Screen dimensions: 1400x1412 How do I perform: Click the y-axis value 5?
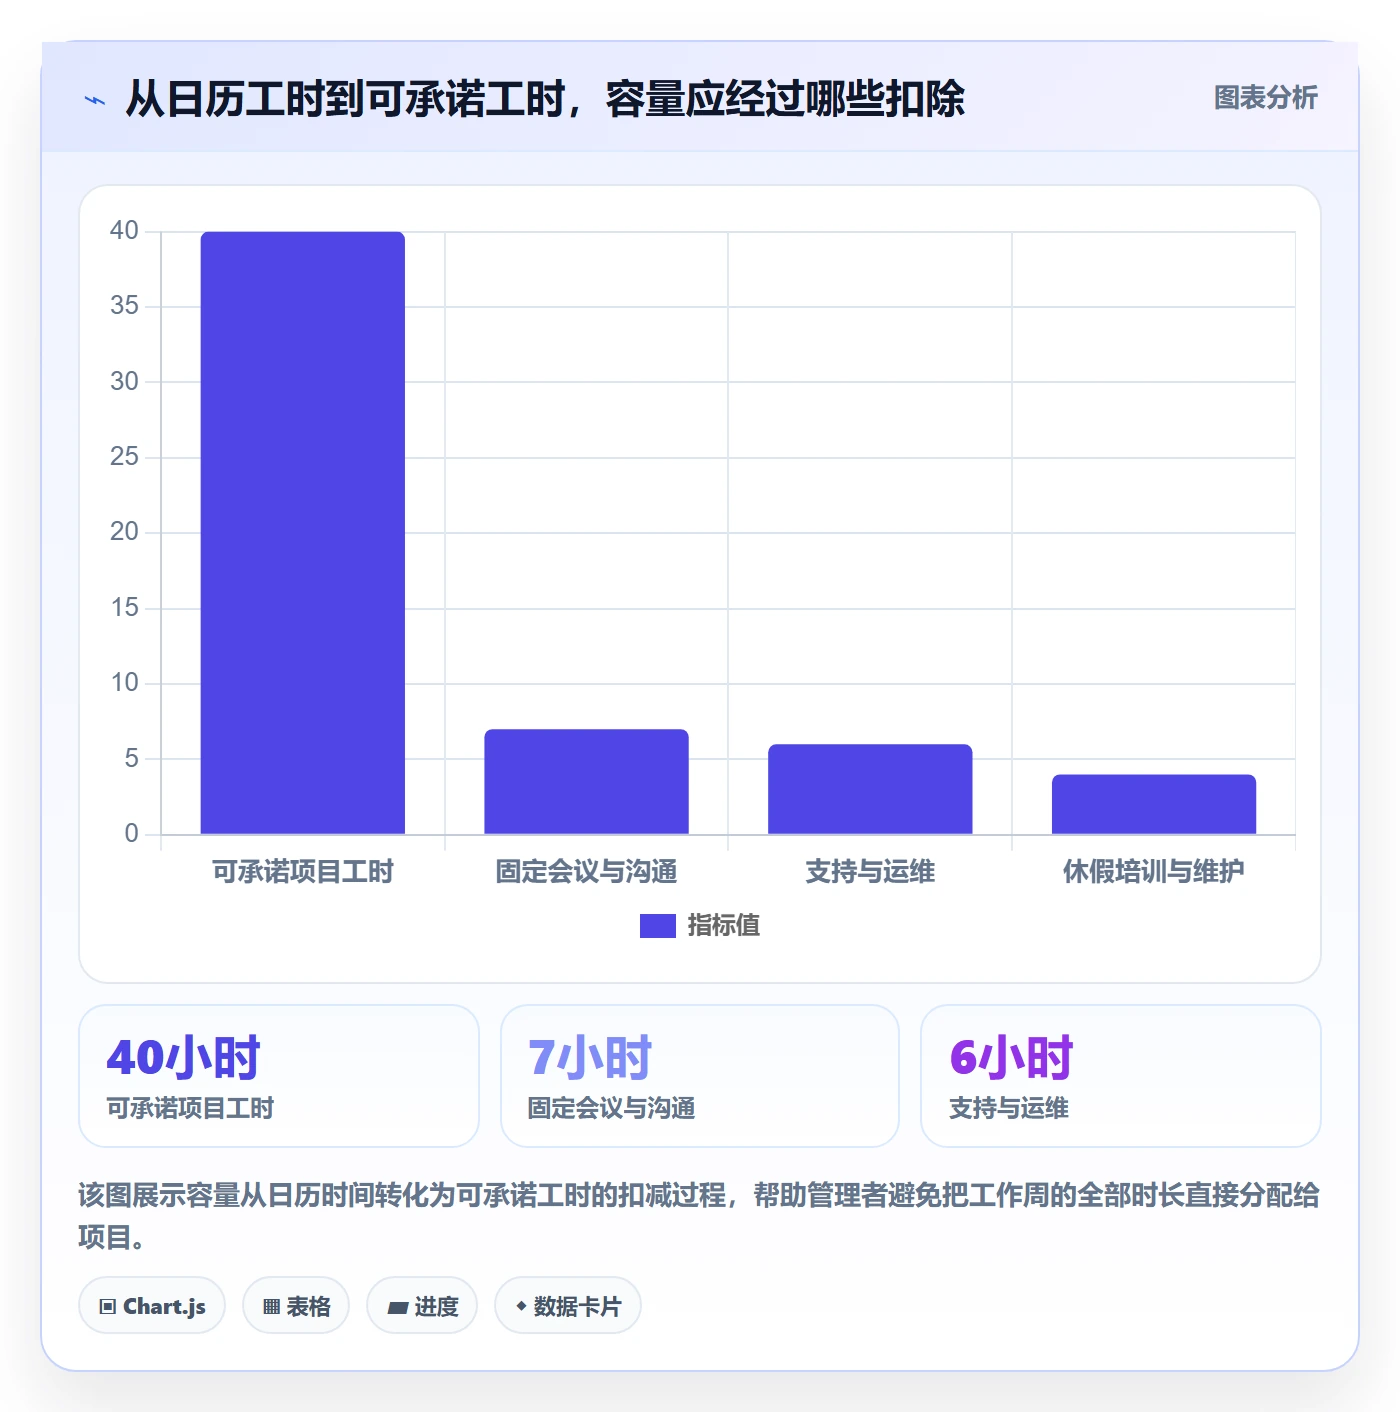[x=131, y=759]
